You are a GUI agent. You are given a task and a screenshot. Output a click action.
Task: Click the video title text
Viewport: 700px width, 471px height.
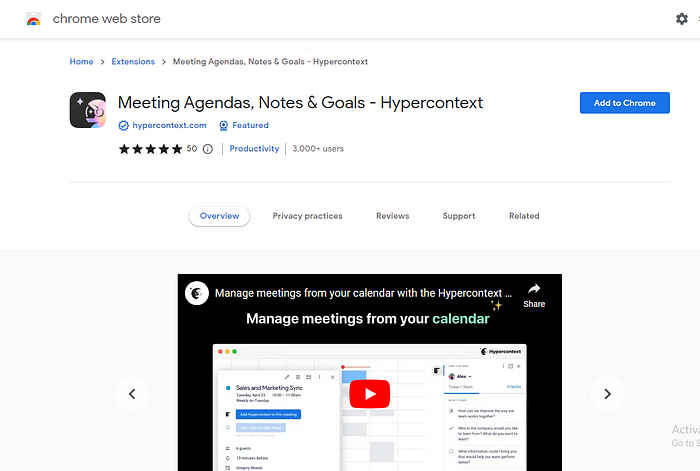363,293
